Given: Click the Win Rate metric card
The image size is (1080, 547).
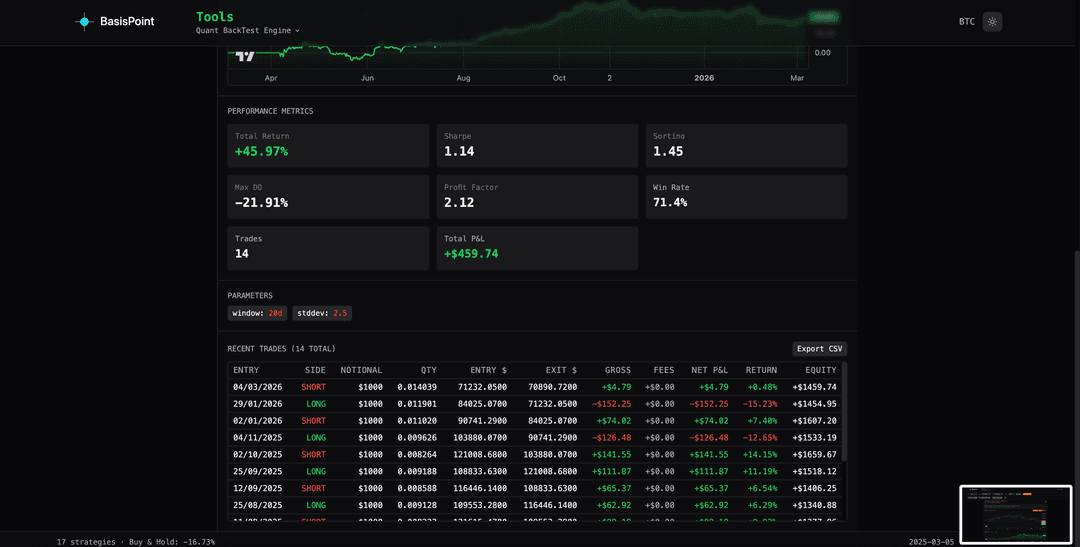Looking at the screenshot, I should [746, 196].
